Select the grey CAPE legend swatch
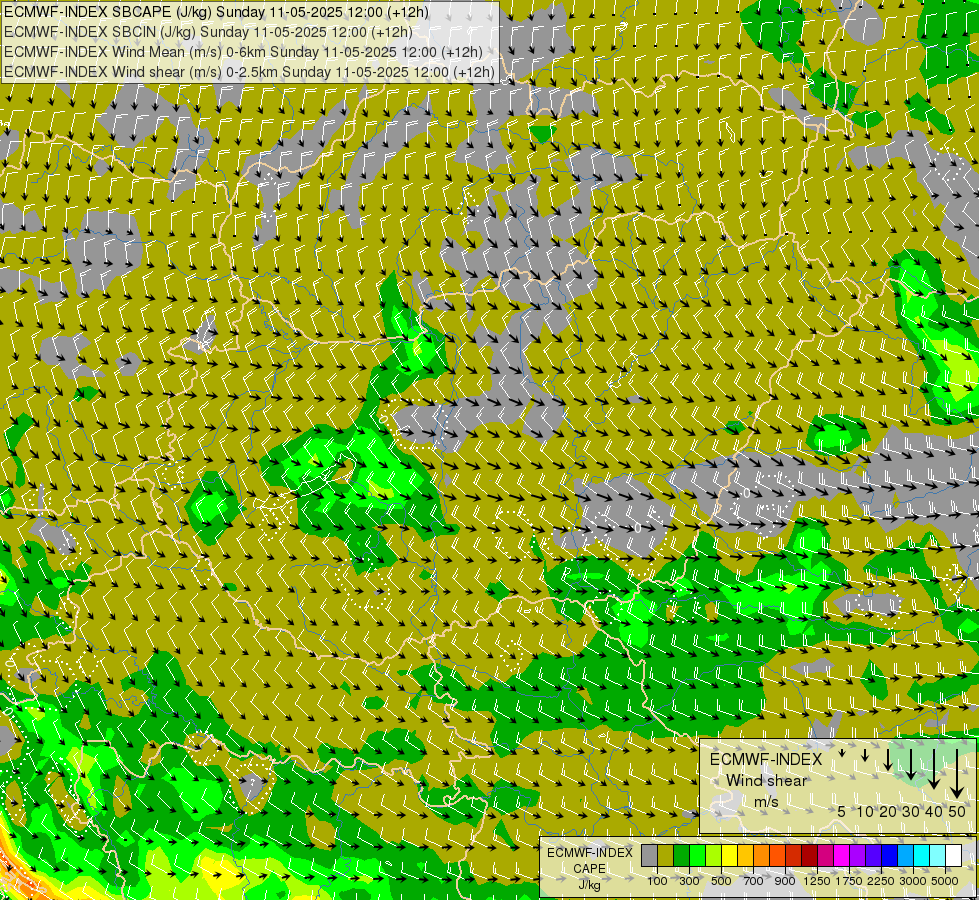The width and height of the screenshot is (979, 900). (649, 855)
